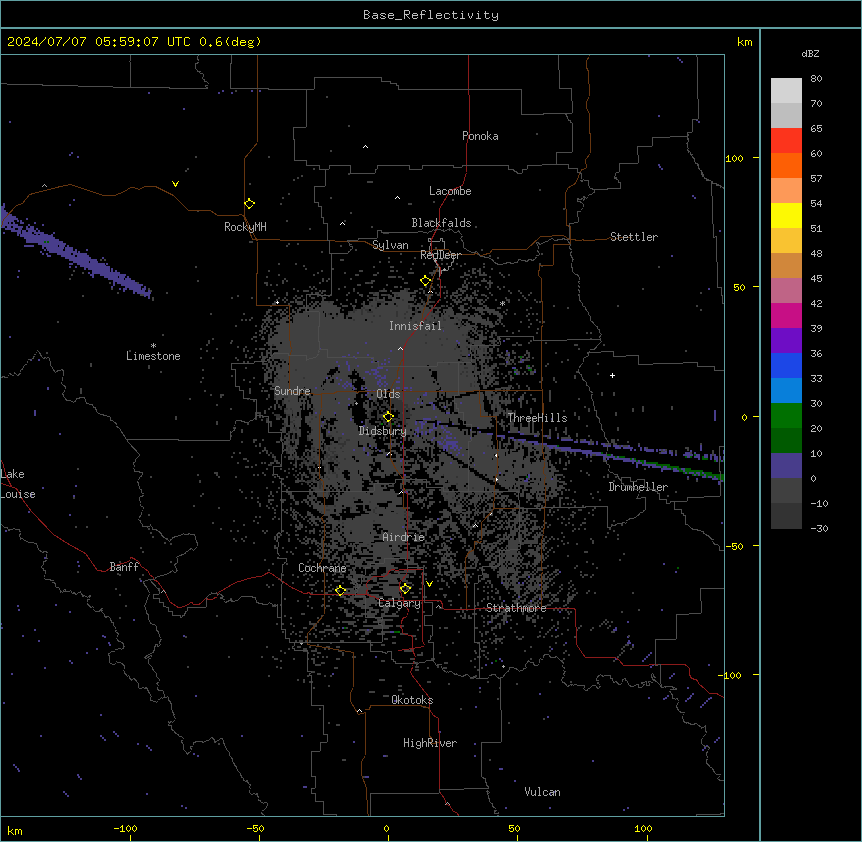Click the yellow marker above Calgary label
This screenshot has height=842, width=862.
(405, 589)
